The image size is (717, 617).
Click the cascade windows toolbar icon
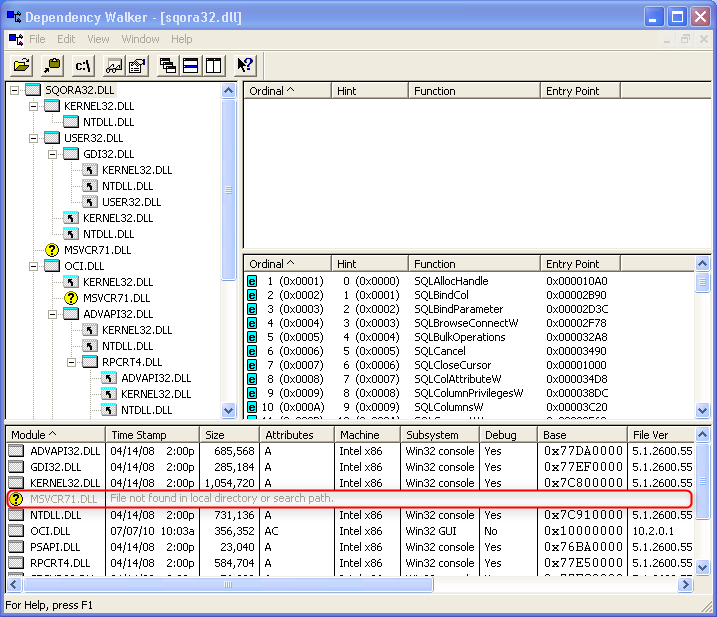(x=168, y=66)
